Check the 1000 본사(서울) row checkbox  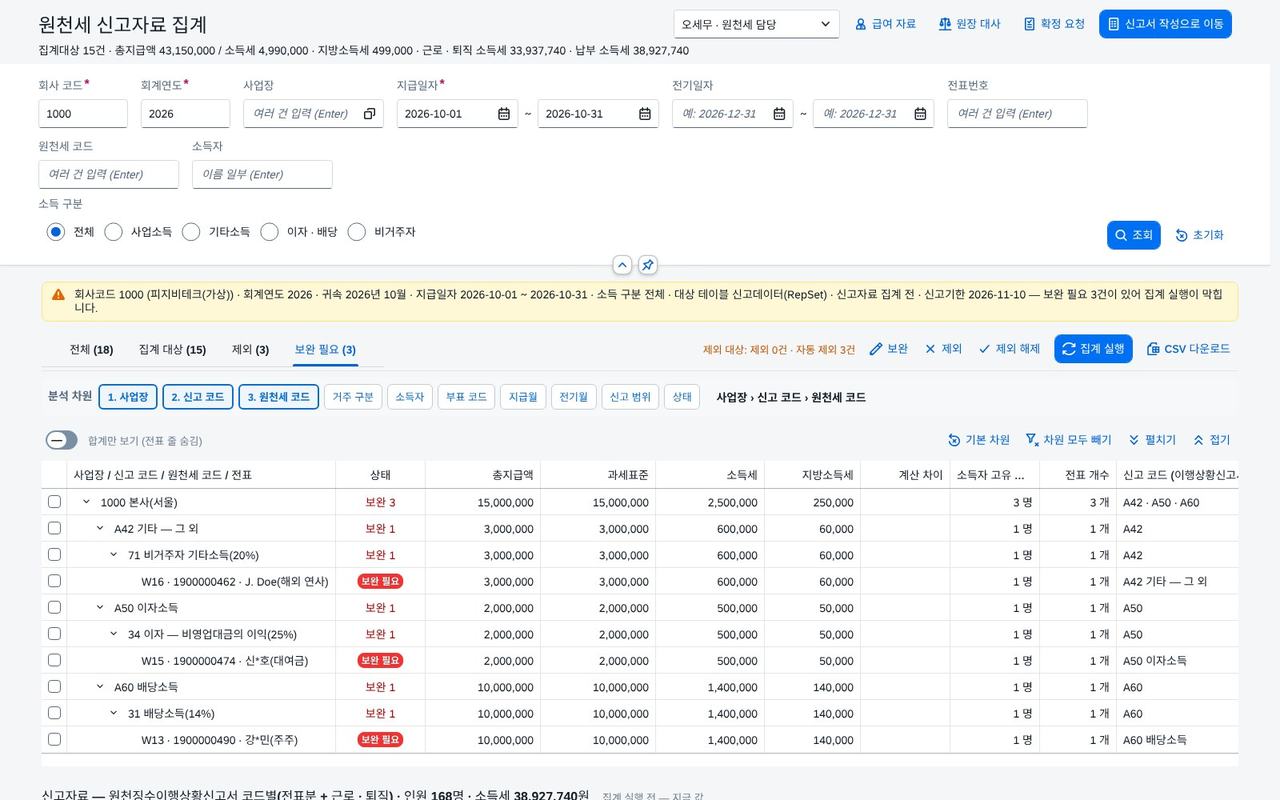(x=55, y=502)
